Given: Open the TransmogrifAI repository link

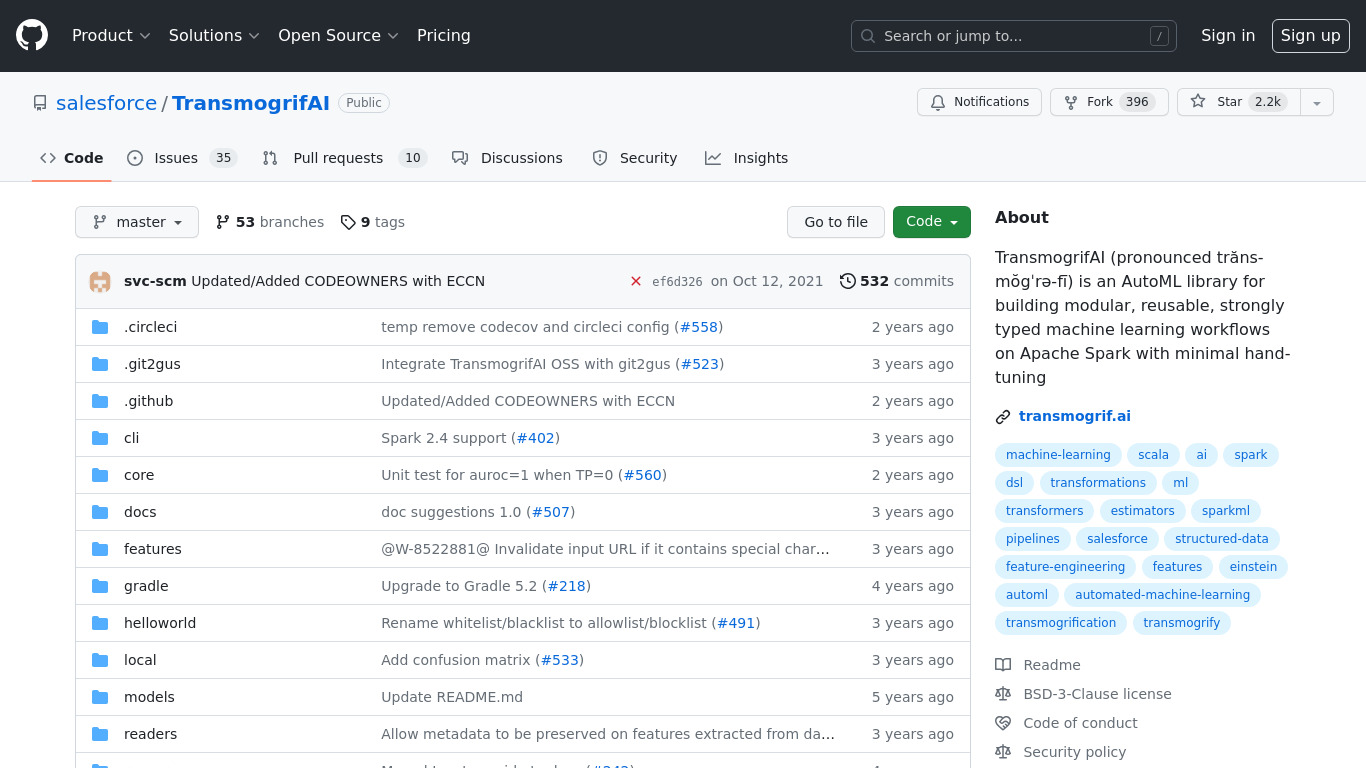Looking at the screenshot, I should pyautogui.click(x=251, y=103).
